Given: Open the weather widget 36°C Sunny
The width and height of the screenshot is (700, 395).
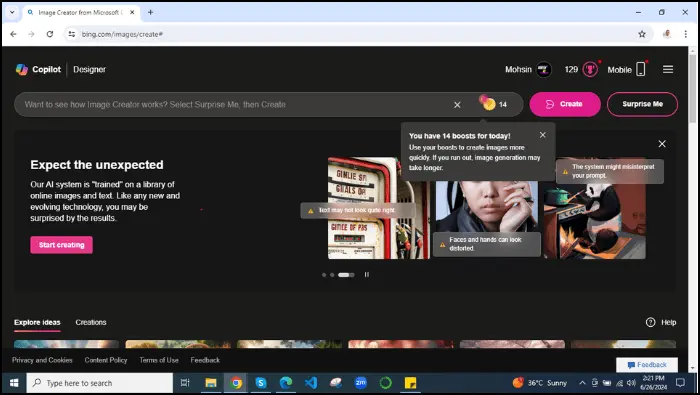Looking at the screenshot, I should pos(539,383).
